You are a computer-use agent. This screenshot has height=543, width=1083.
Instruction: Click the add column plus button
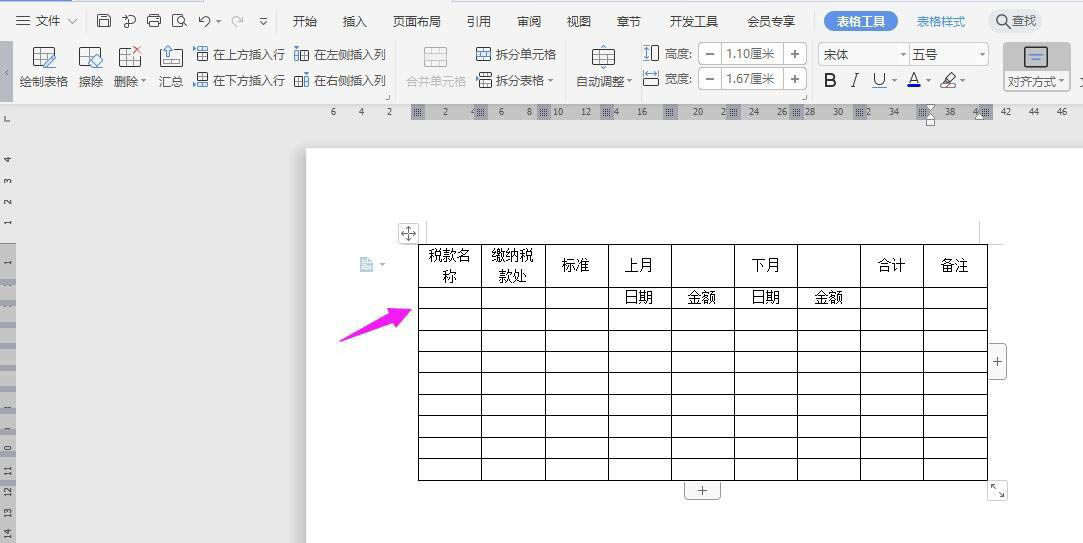997,361
